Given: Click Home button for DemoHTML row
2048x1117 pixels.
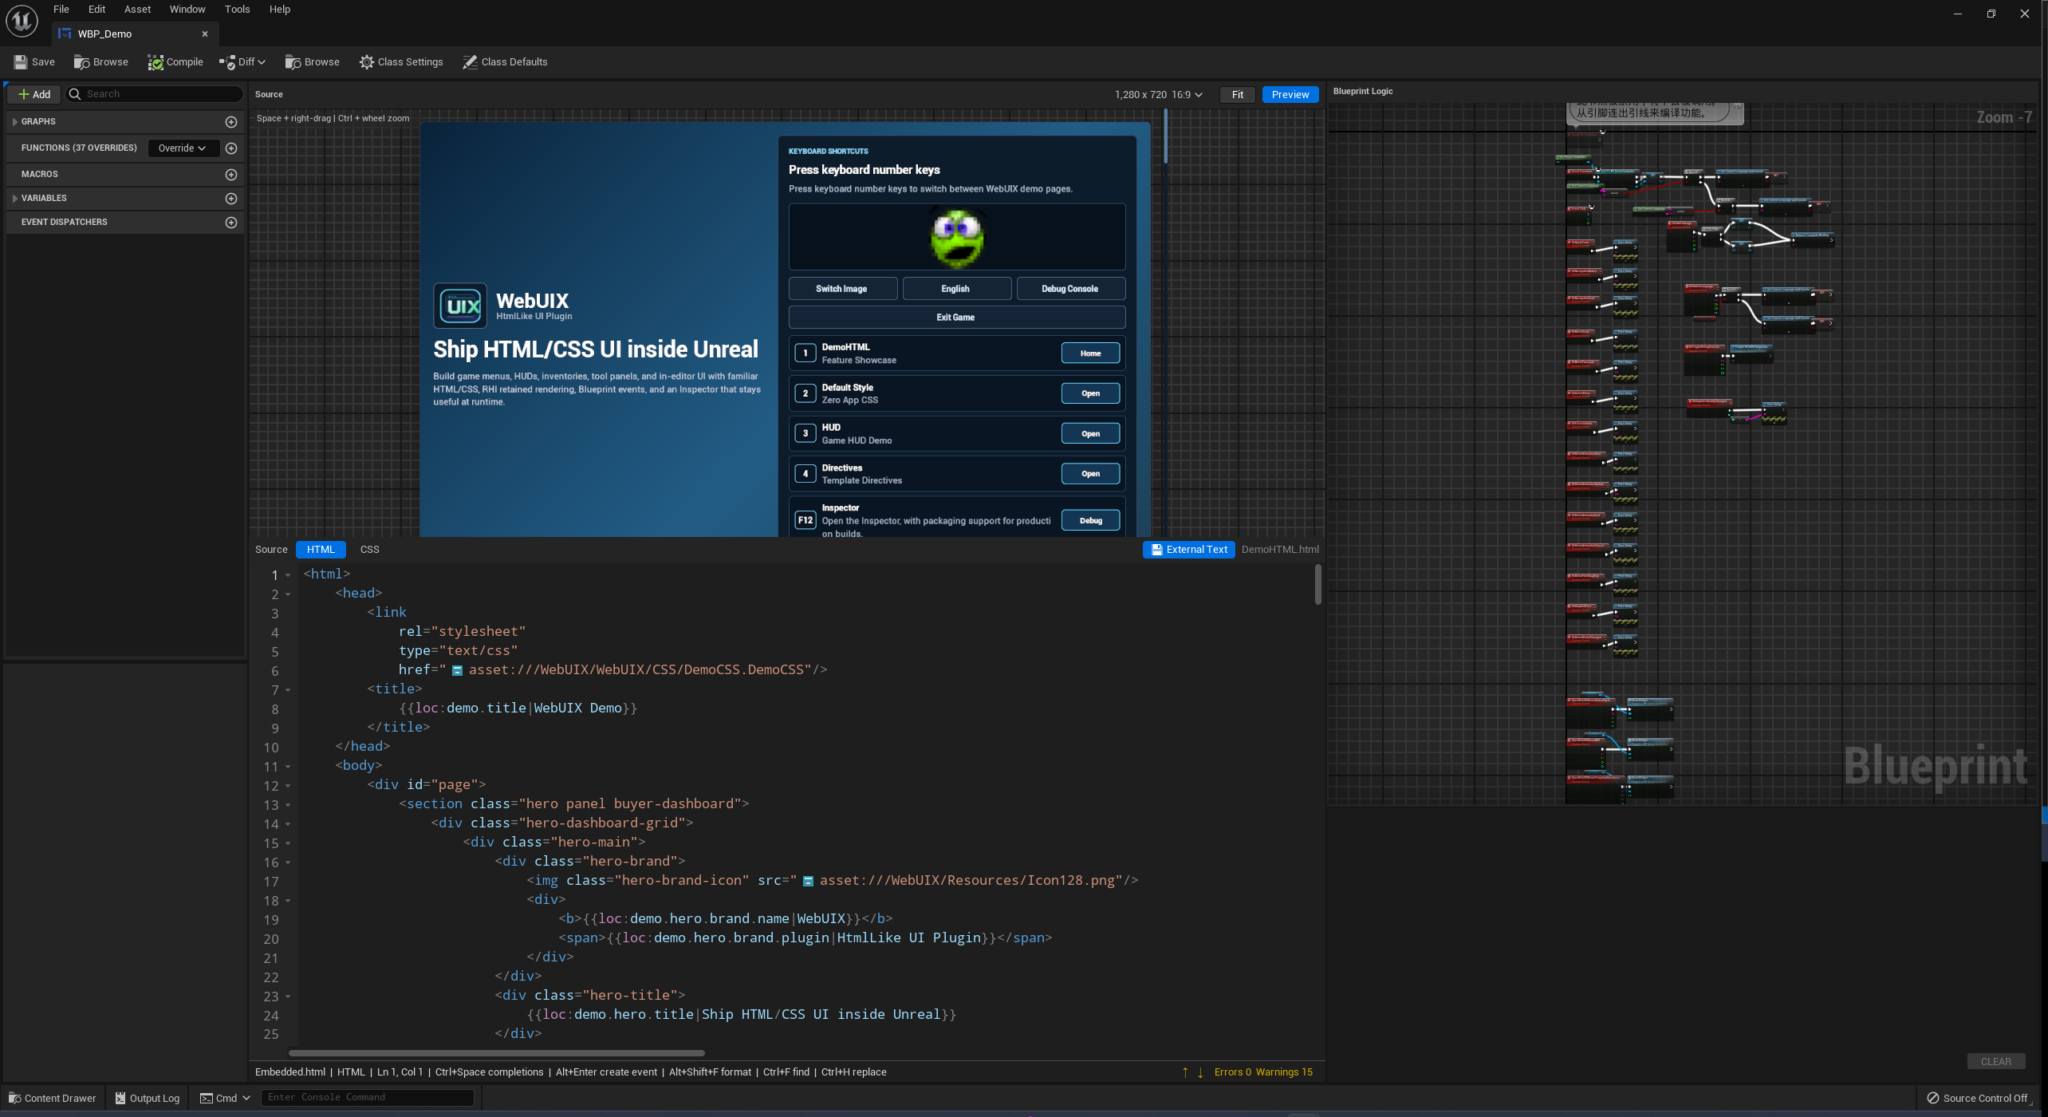Looking at the screenshot, I should tap(1090, 353).
